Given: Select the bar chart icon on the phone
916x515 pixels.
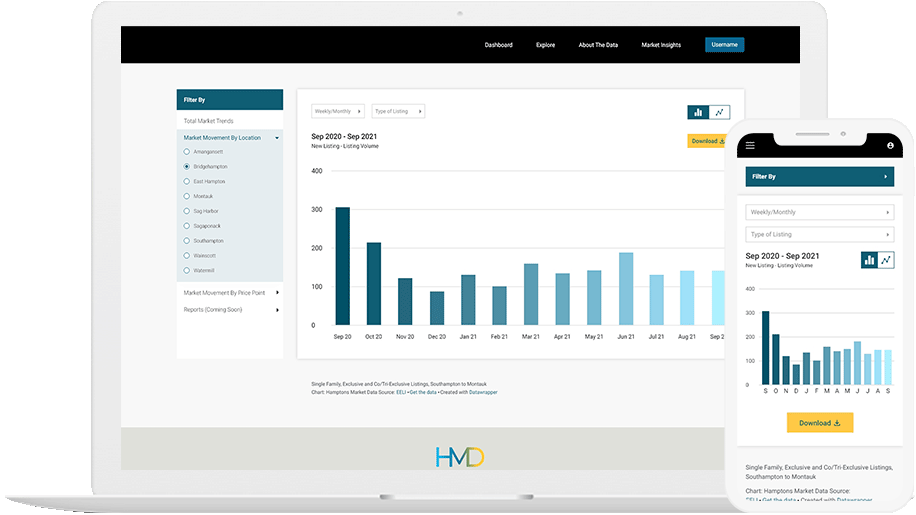Looking at the screenshot, I should coord(870,260).
